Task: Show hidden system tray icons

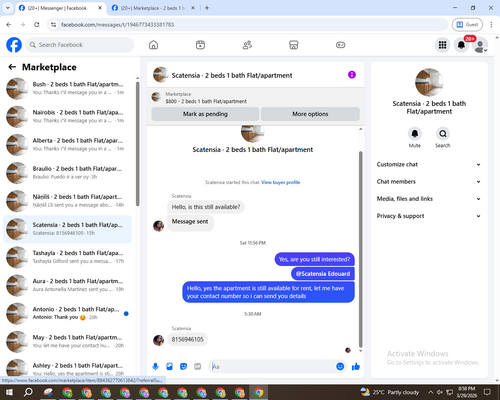Action: pos(431,392)
